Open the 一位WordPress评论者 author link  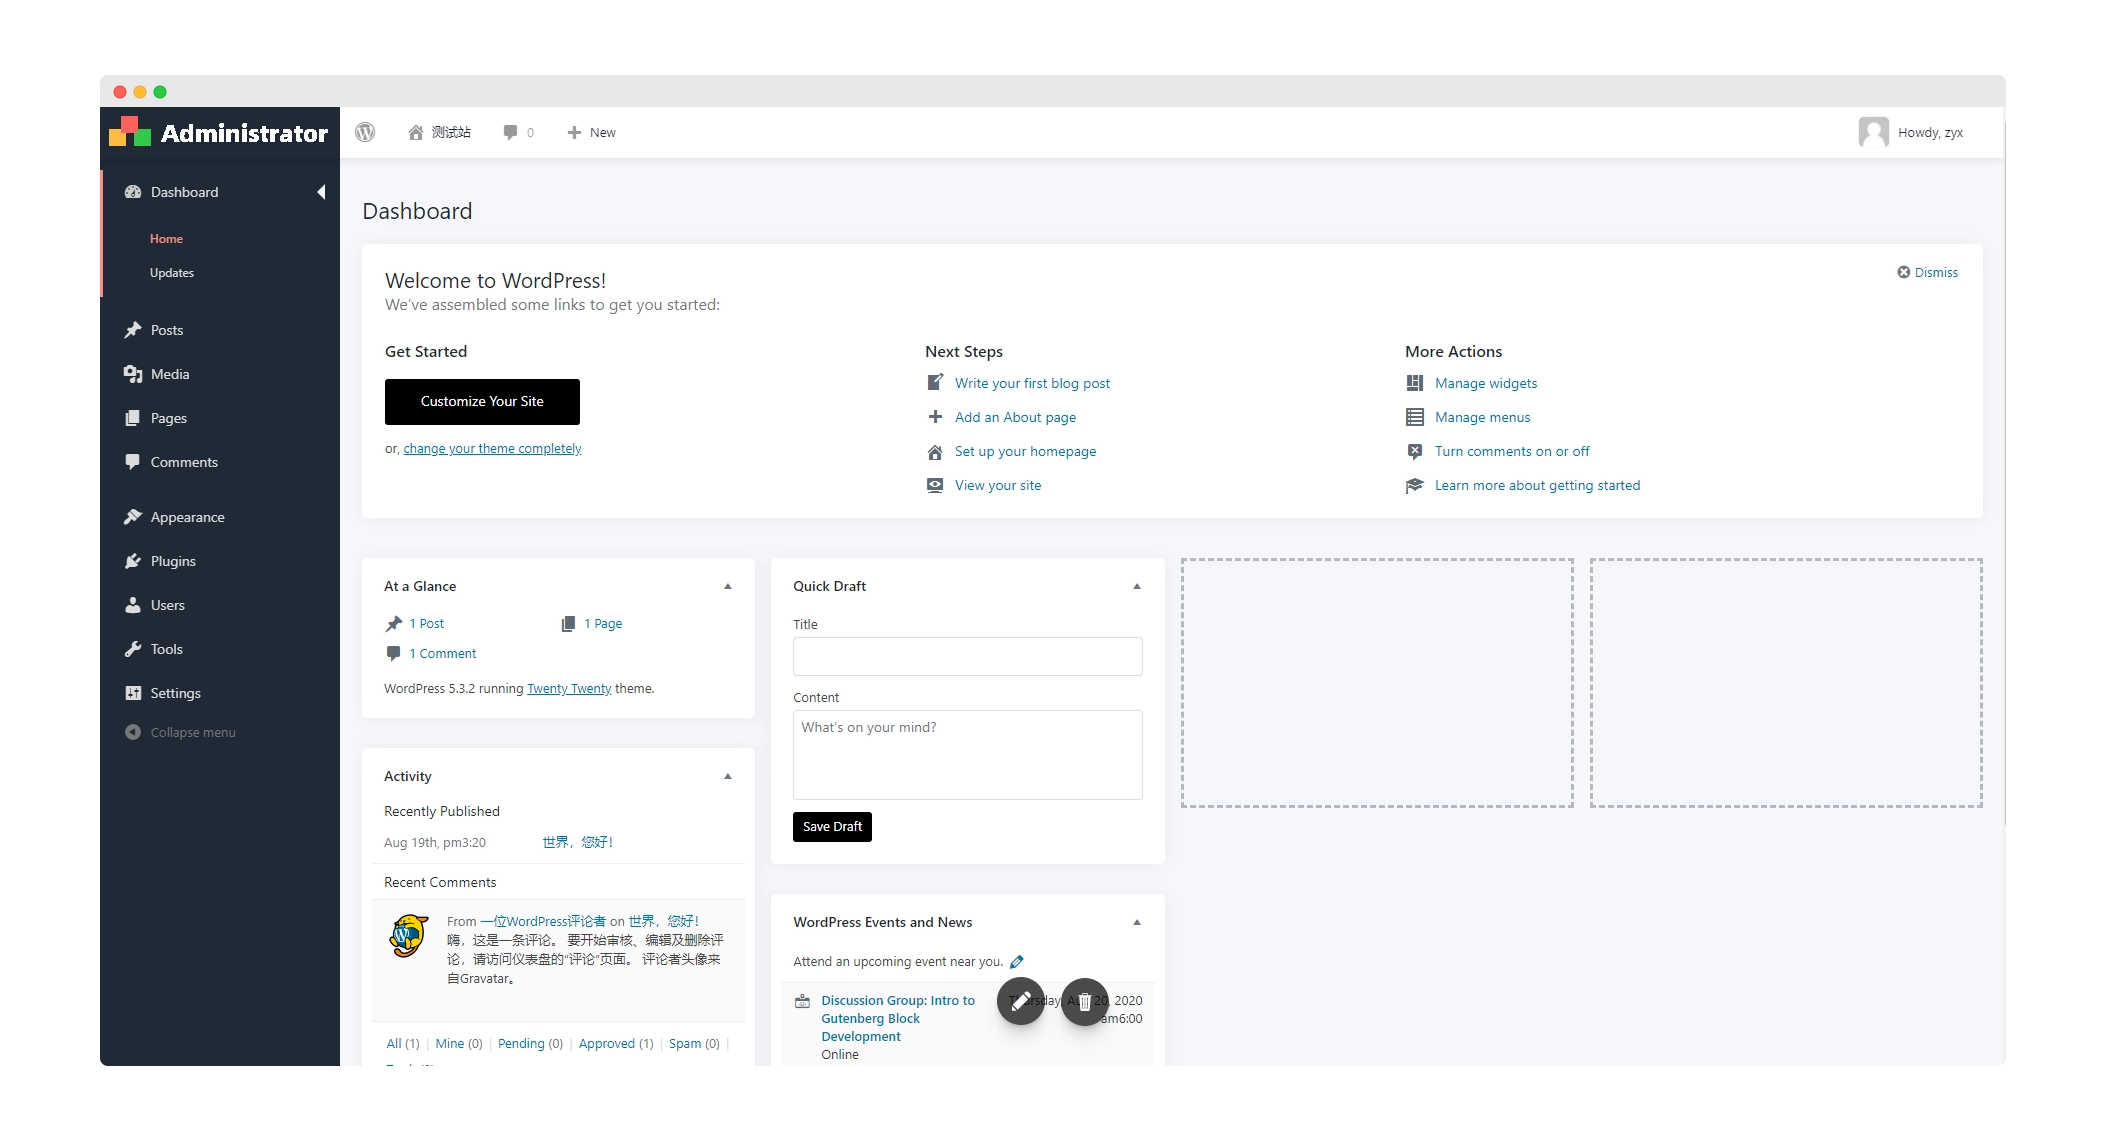[x=543, y=921]
